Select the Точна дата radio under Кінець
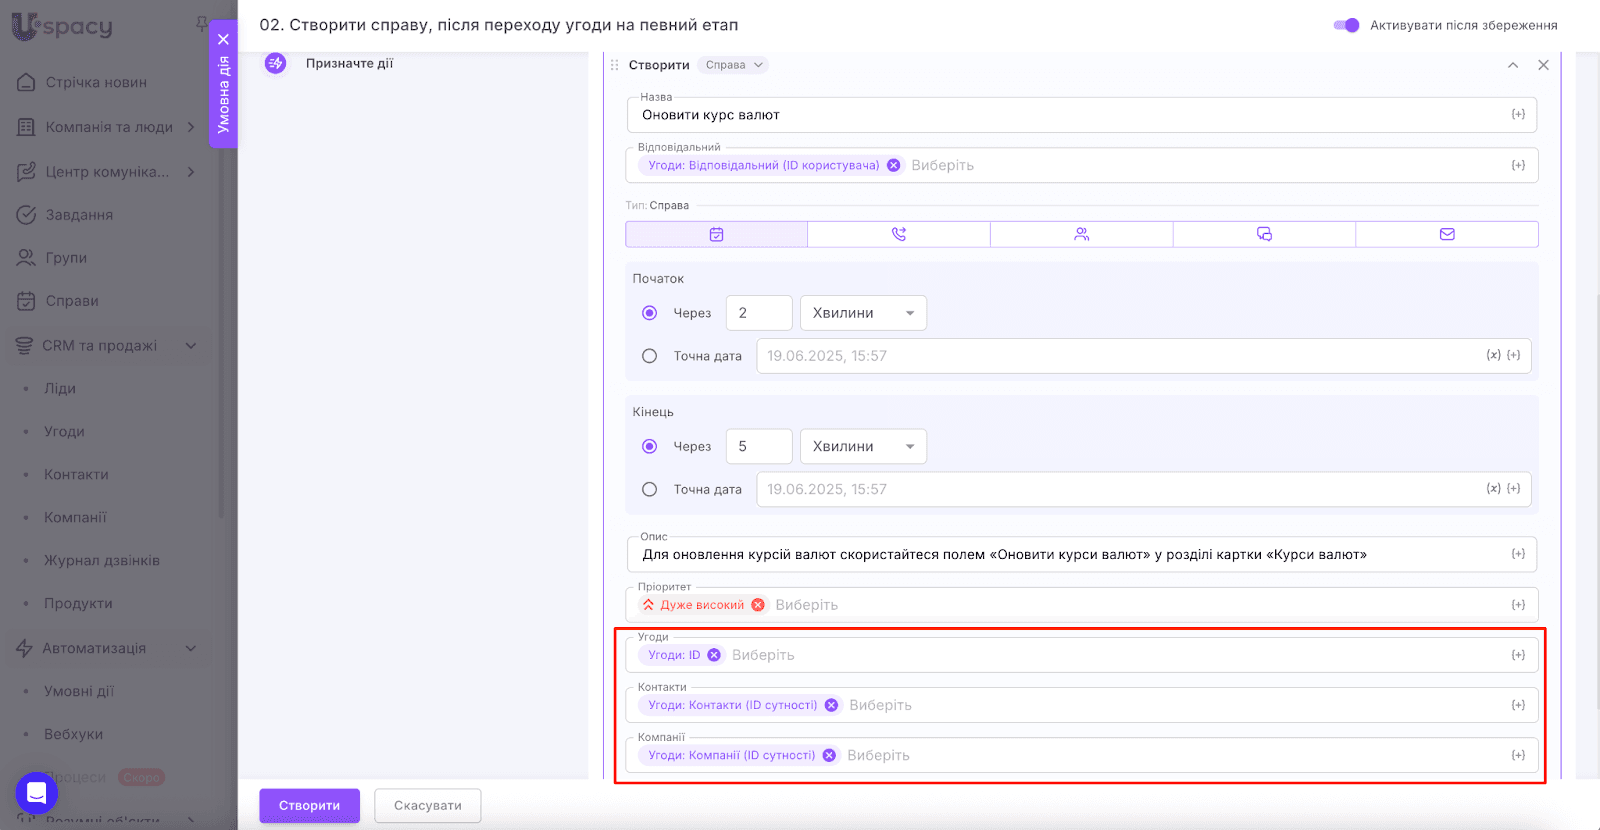The image size is (1600, 830). click(x=650, y=489)
